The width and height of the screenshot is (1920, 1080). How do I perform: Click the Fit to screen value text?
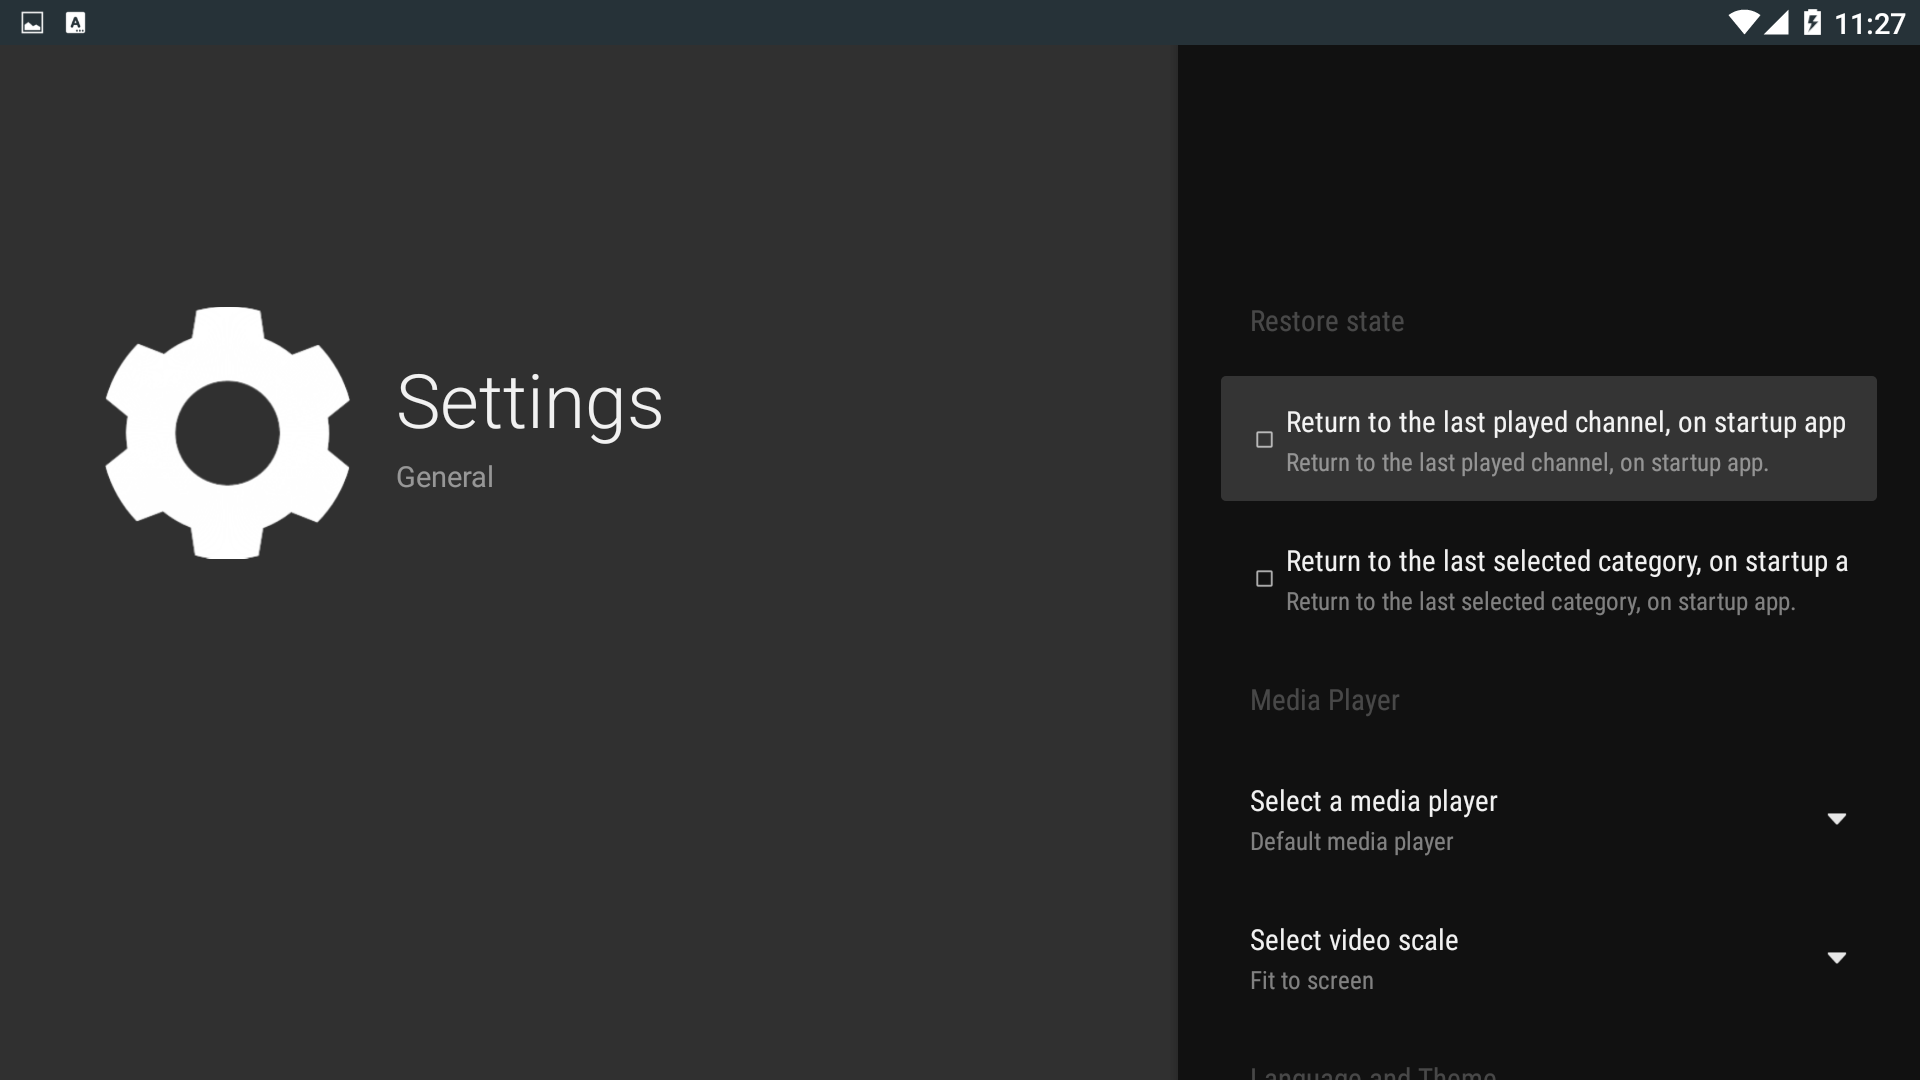pyautogui.click(x=1311, y=981)
